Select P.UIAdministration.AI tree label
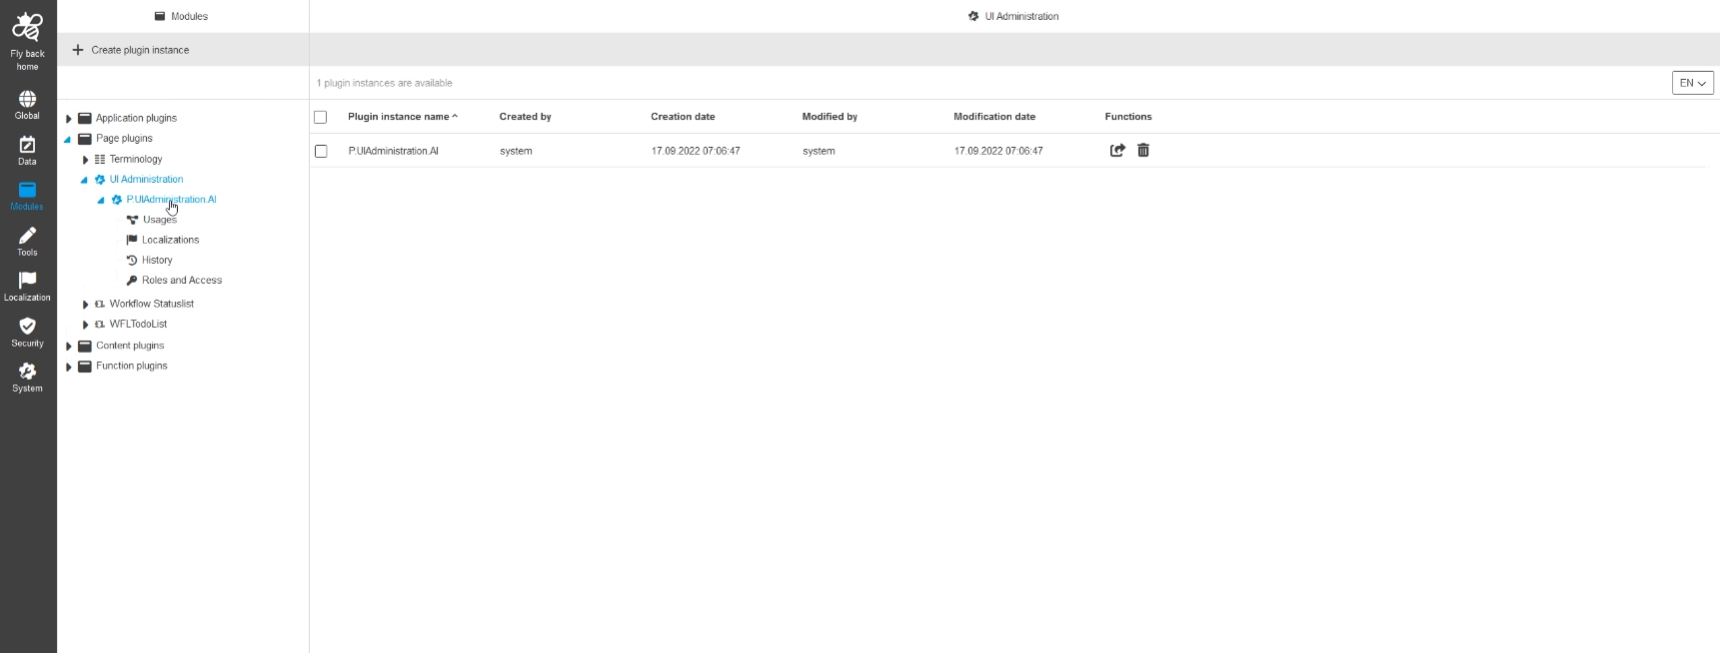The height and width of the screenshot is (653, 1720). click(x=171, y=200)
